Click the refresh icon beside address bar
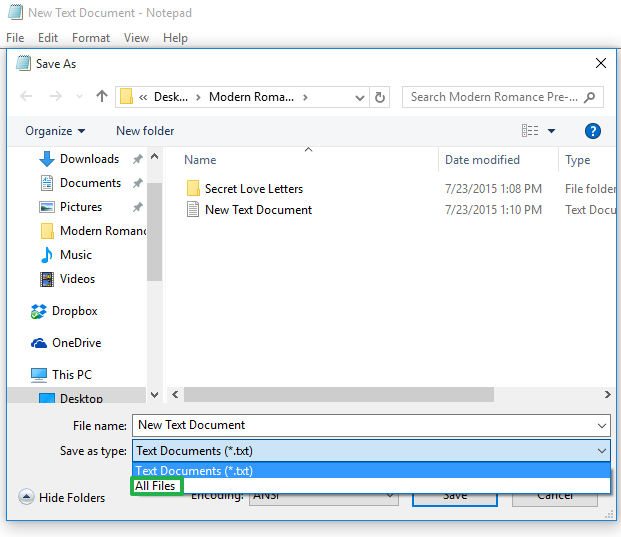 click(x=380, y=97)
